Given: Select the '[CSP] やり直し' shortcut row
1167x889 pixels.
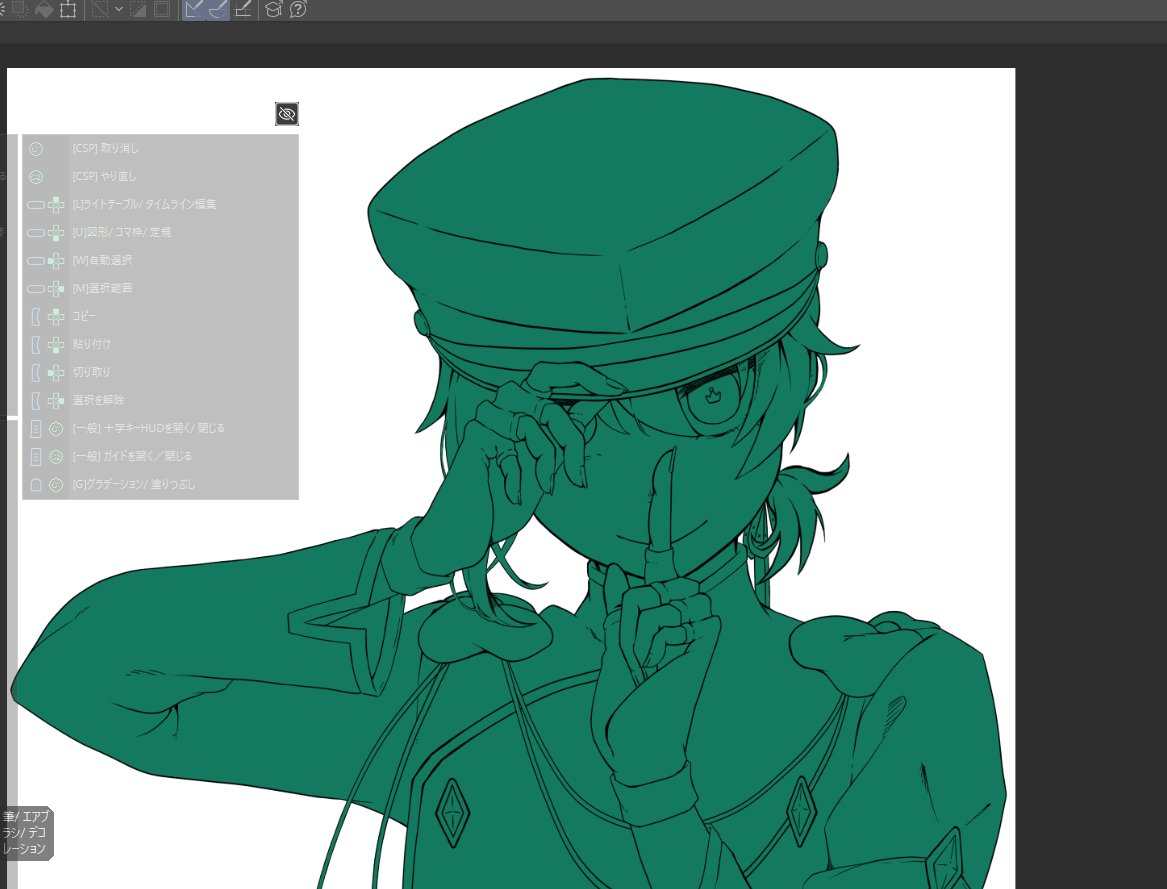Looking at the screenshot, I should point(161,176).
